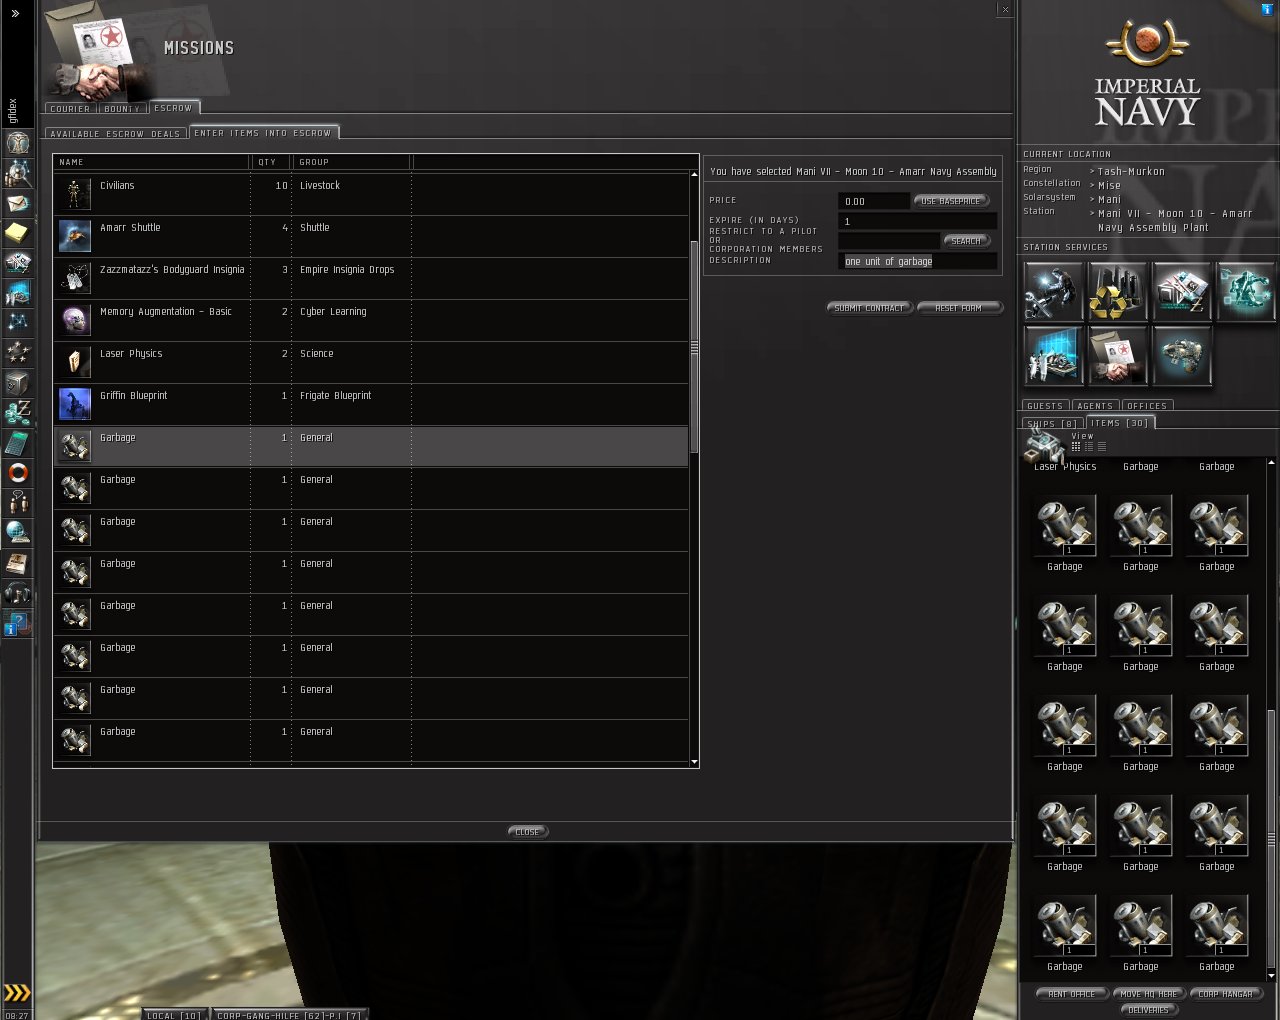Image resolution: width=1280 pixels, height=1020 pixels.
Task: Click the Amarr Shuttle item icon
Action: tap(74, 236)
